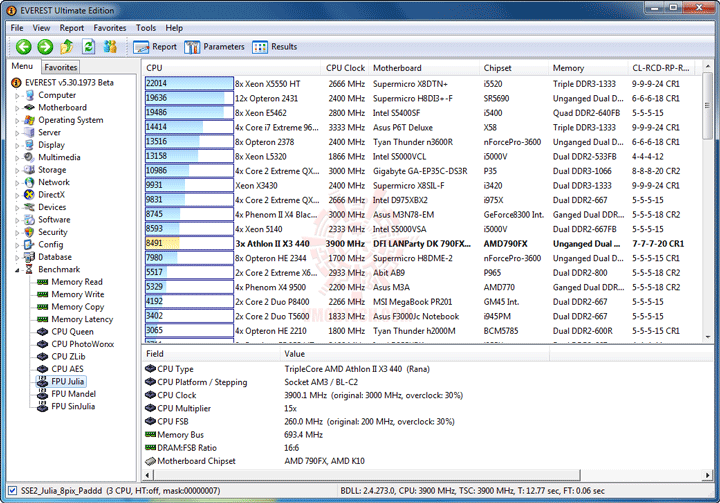Click the details pane horizontal scrollbar

[x=427, y=475]
